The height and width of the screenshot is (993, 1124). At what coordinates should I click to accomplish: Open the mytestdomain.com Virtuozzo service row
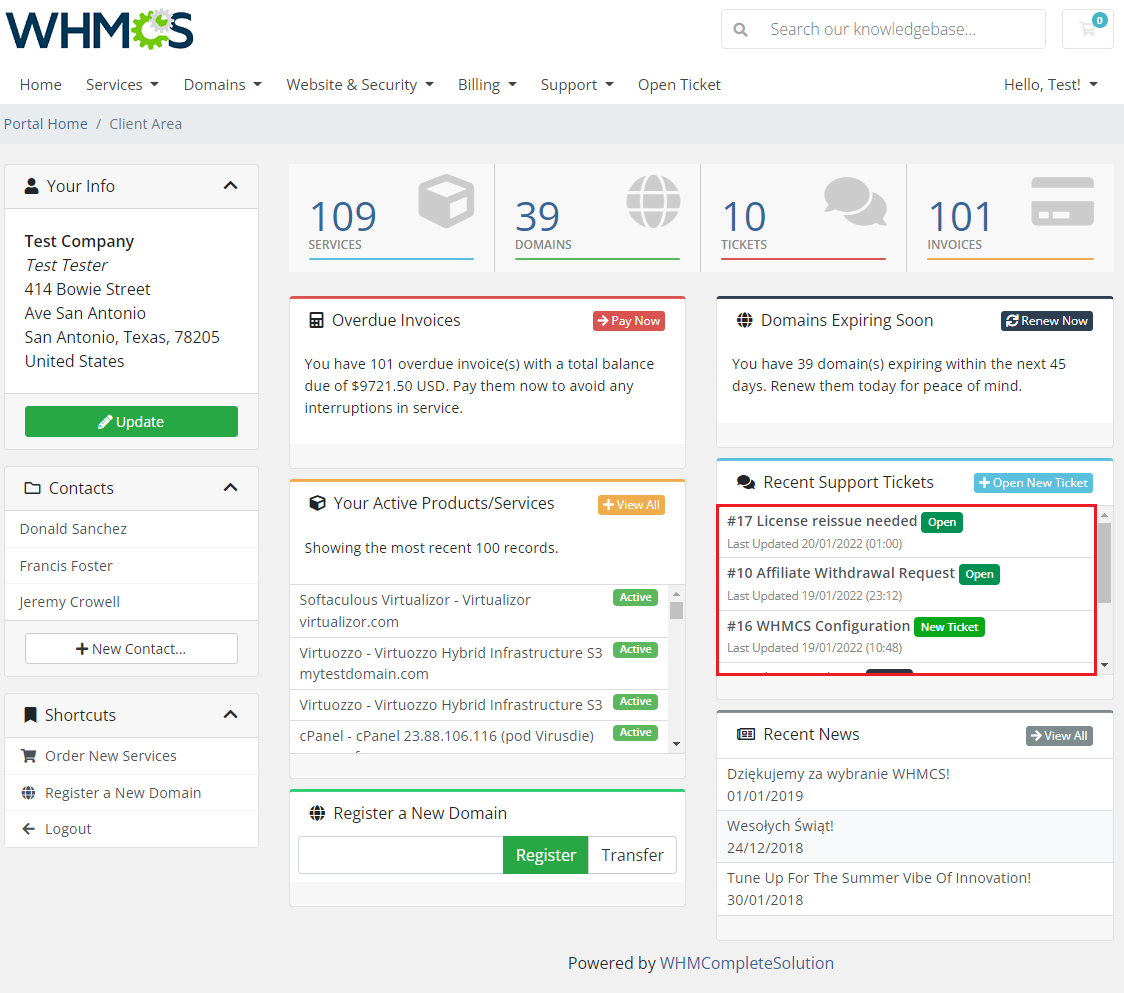(x=479, y=663)
